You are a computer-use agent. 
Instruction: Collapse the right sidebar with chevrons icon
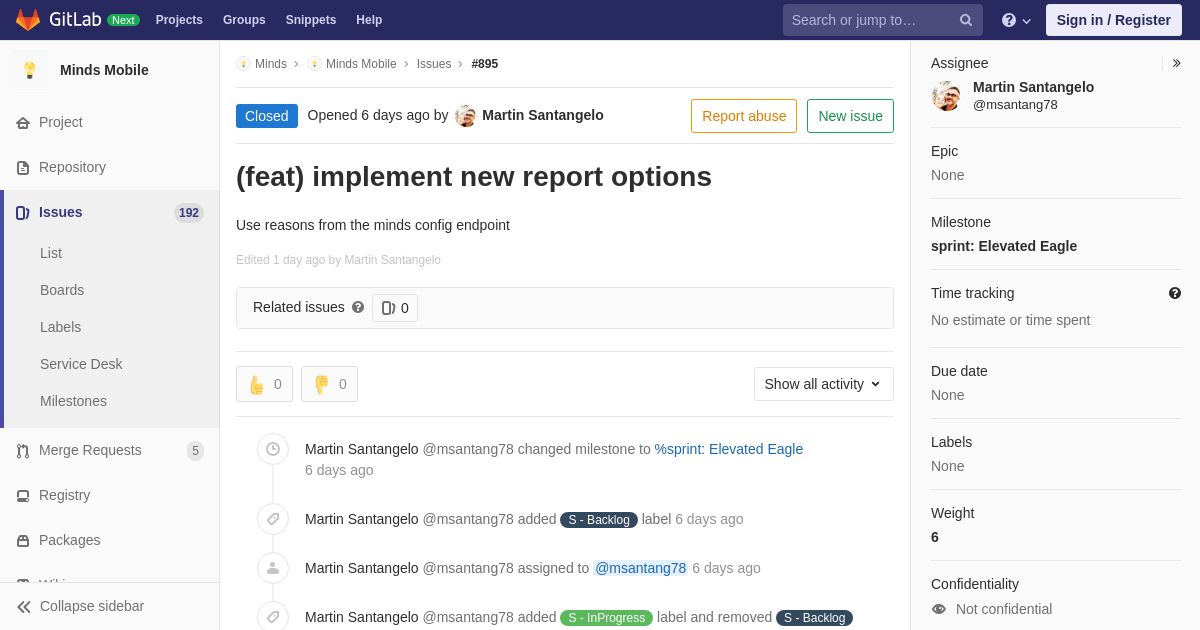tap(1177, 63)
